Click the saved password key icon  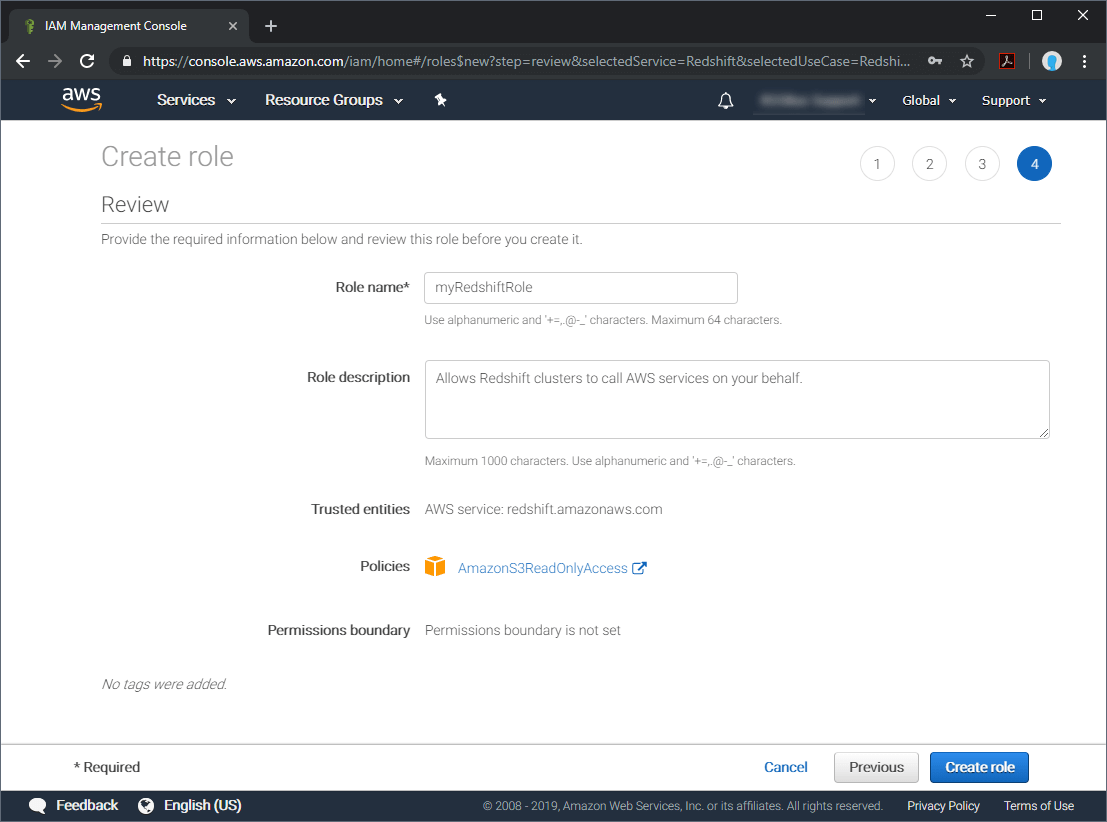tap(935, 61)
